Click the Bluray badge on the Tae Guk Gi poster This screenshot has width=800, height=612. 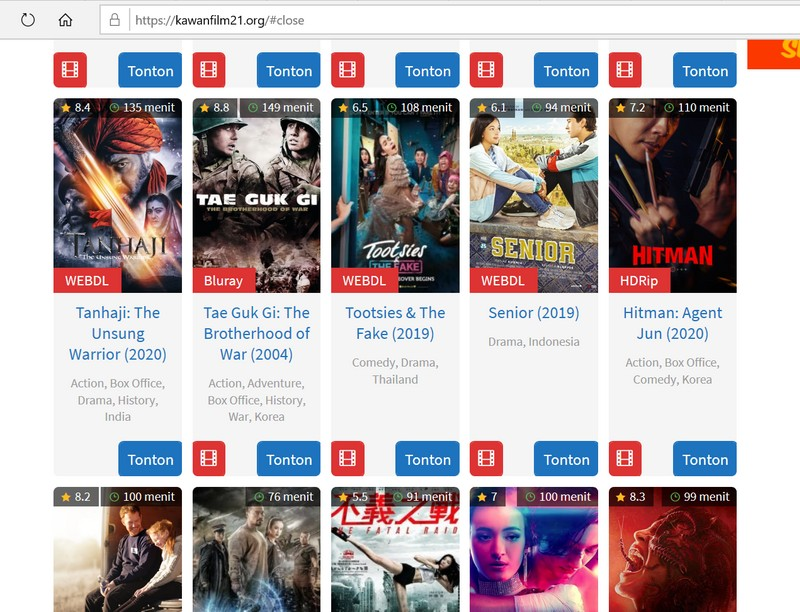coord(223,280)
